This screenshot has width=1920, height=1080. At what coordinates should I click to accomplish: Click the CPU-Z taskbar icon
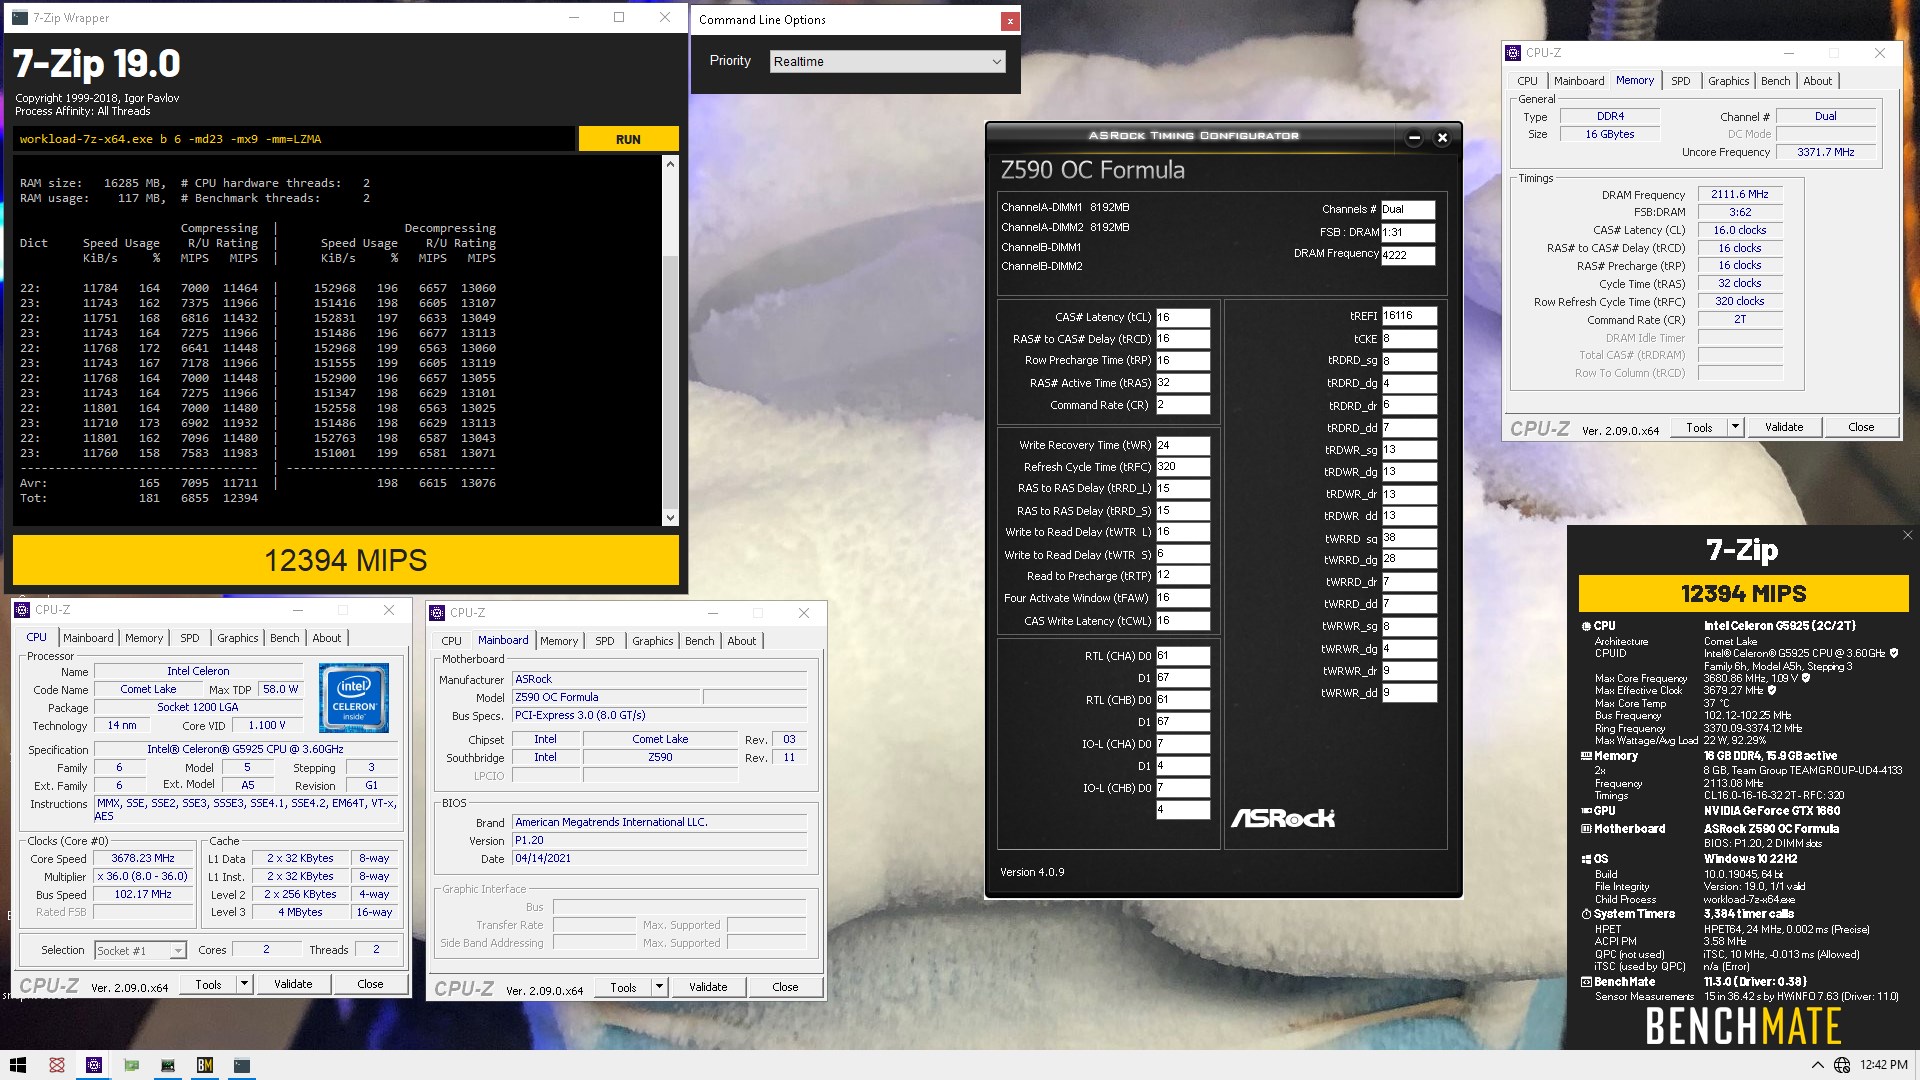tap(94, 1065)
